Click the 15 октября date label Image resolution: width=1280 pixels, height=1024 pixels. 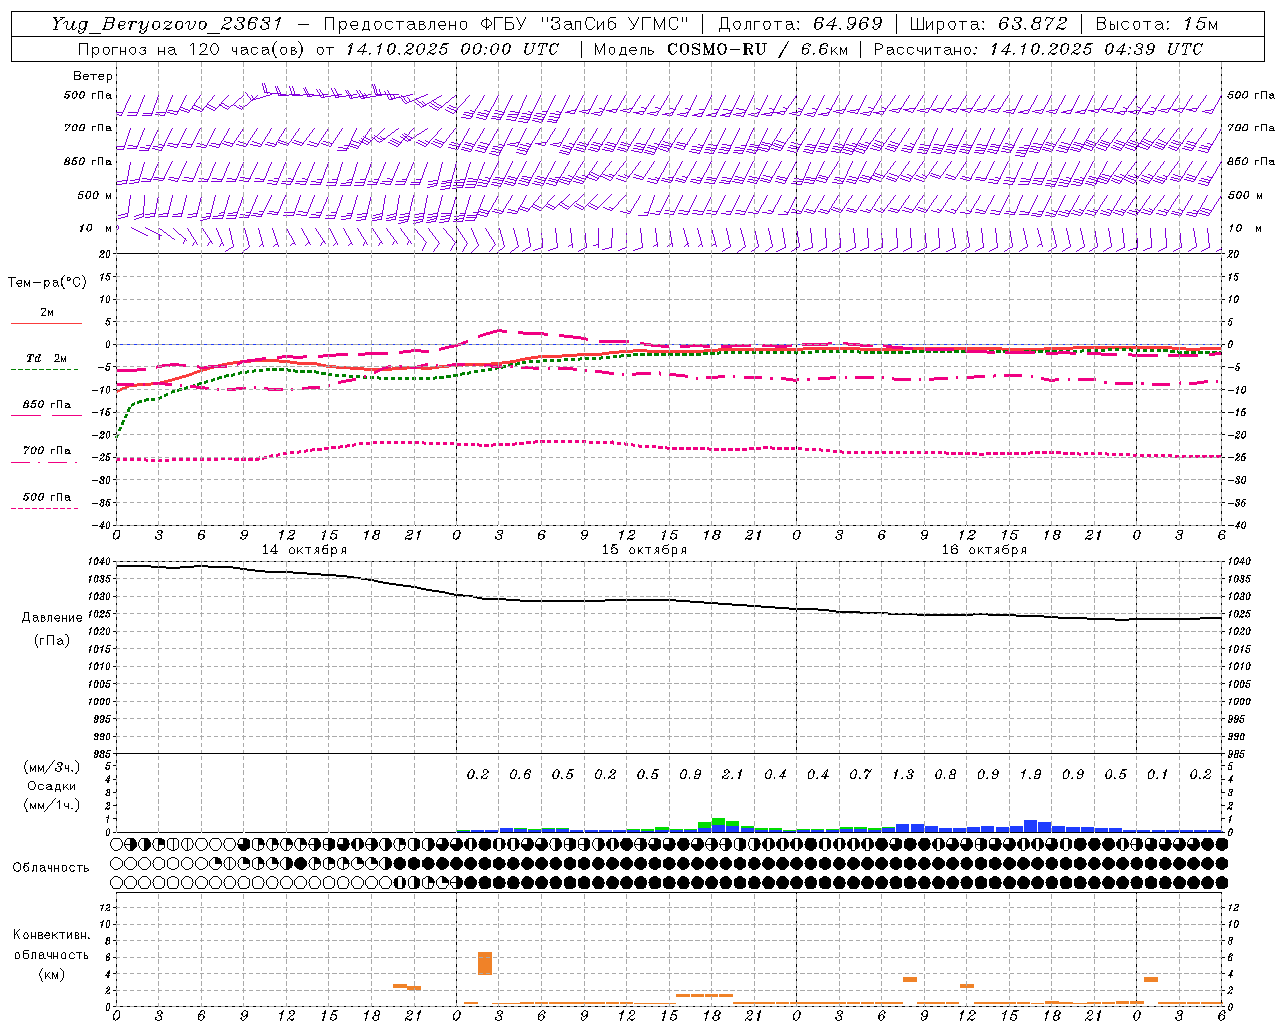(644, 550)
